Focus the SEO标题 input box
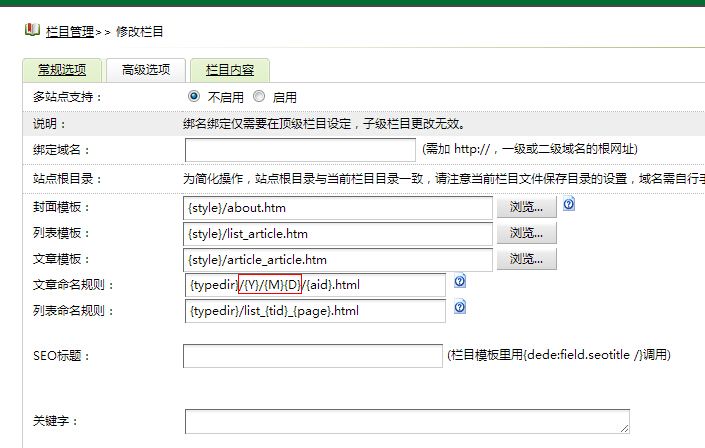The width and height of the screenshot is (705, 448). coord(313,355)
